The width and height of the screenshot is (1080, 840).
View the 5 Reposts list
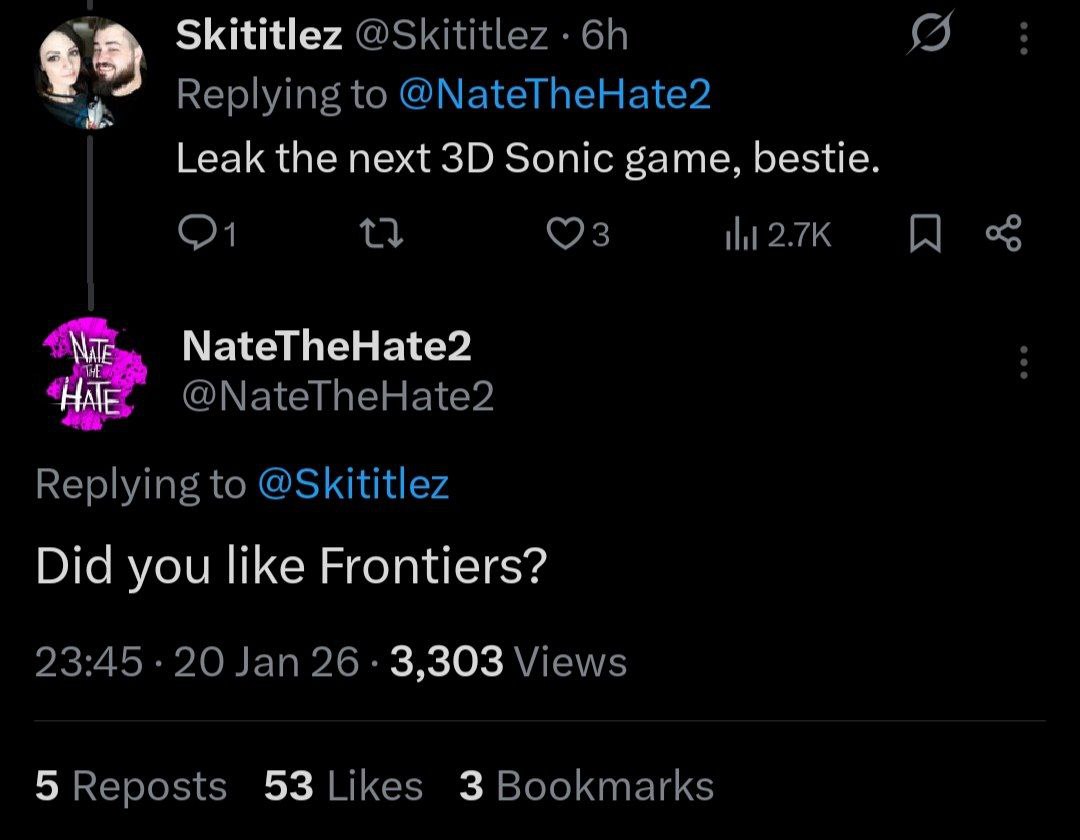point(131,786)
